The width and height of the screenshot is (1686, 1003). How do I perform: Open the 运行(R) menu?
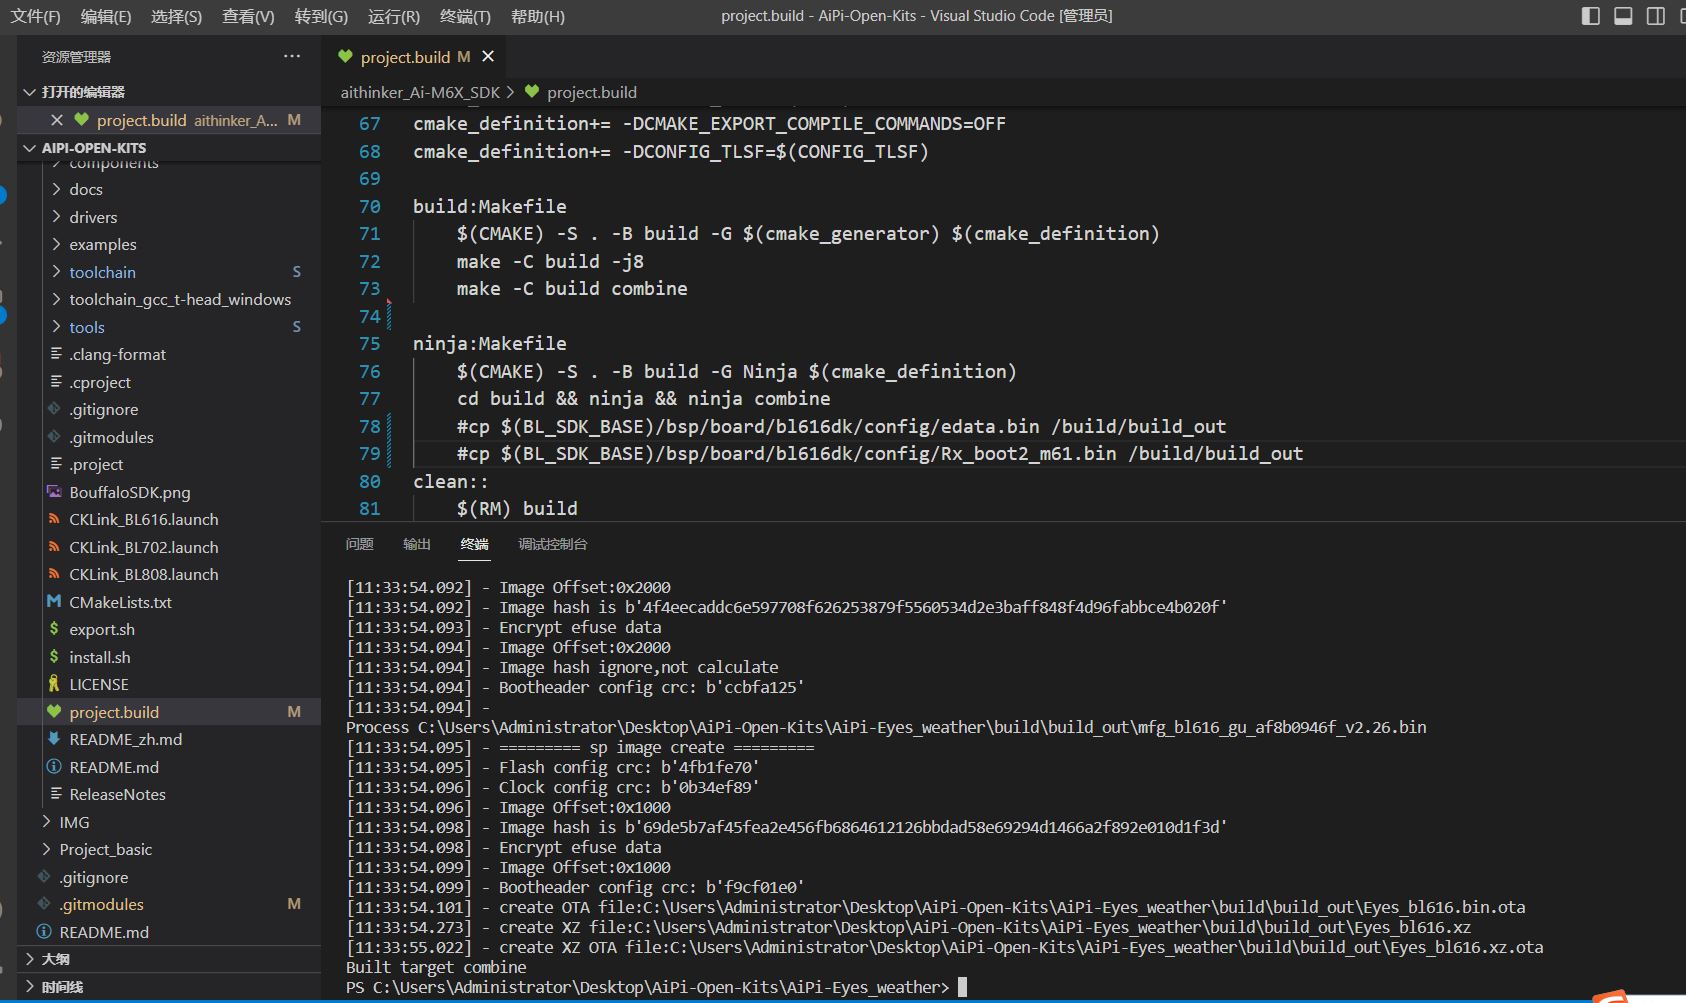(x=394, y=16)
